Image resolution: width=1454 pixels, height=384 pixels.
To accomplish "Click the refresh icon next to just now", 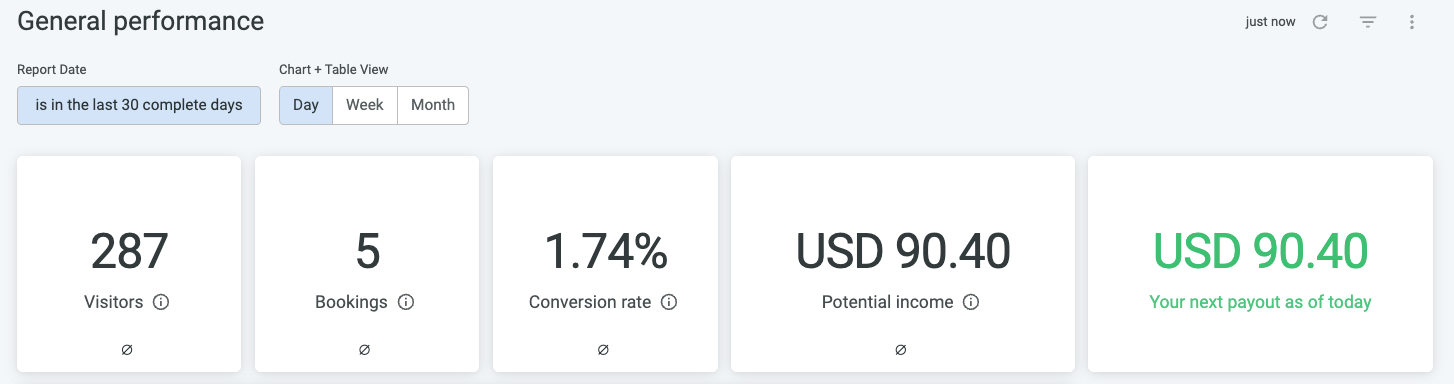I will [1320, 22].
